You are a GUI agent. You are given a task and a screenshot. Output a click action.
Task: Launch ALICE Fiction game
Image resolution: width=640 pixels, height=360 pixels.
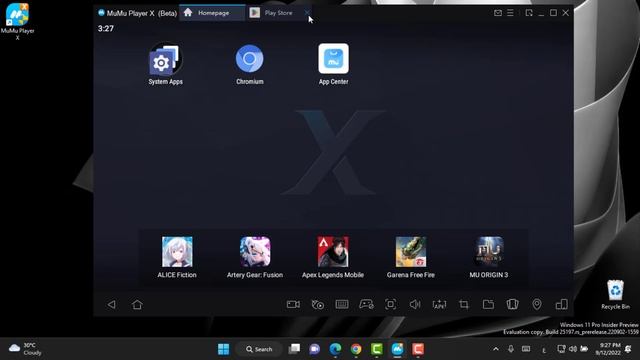[x=177, y=257]
